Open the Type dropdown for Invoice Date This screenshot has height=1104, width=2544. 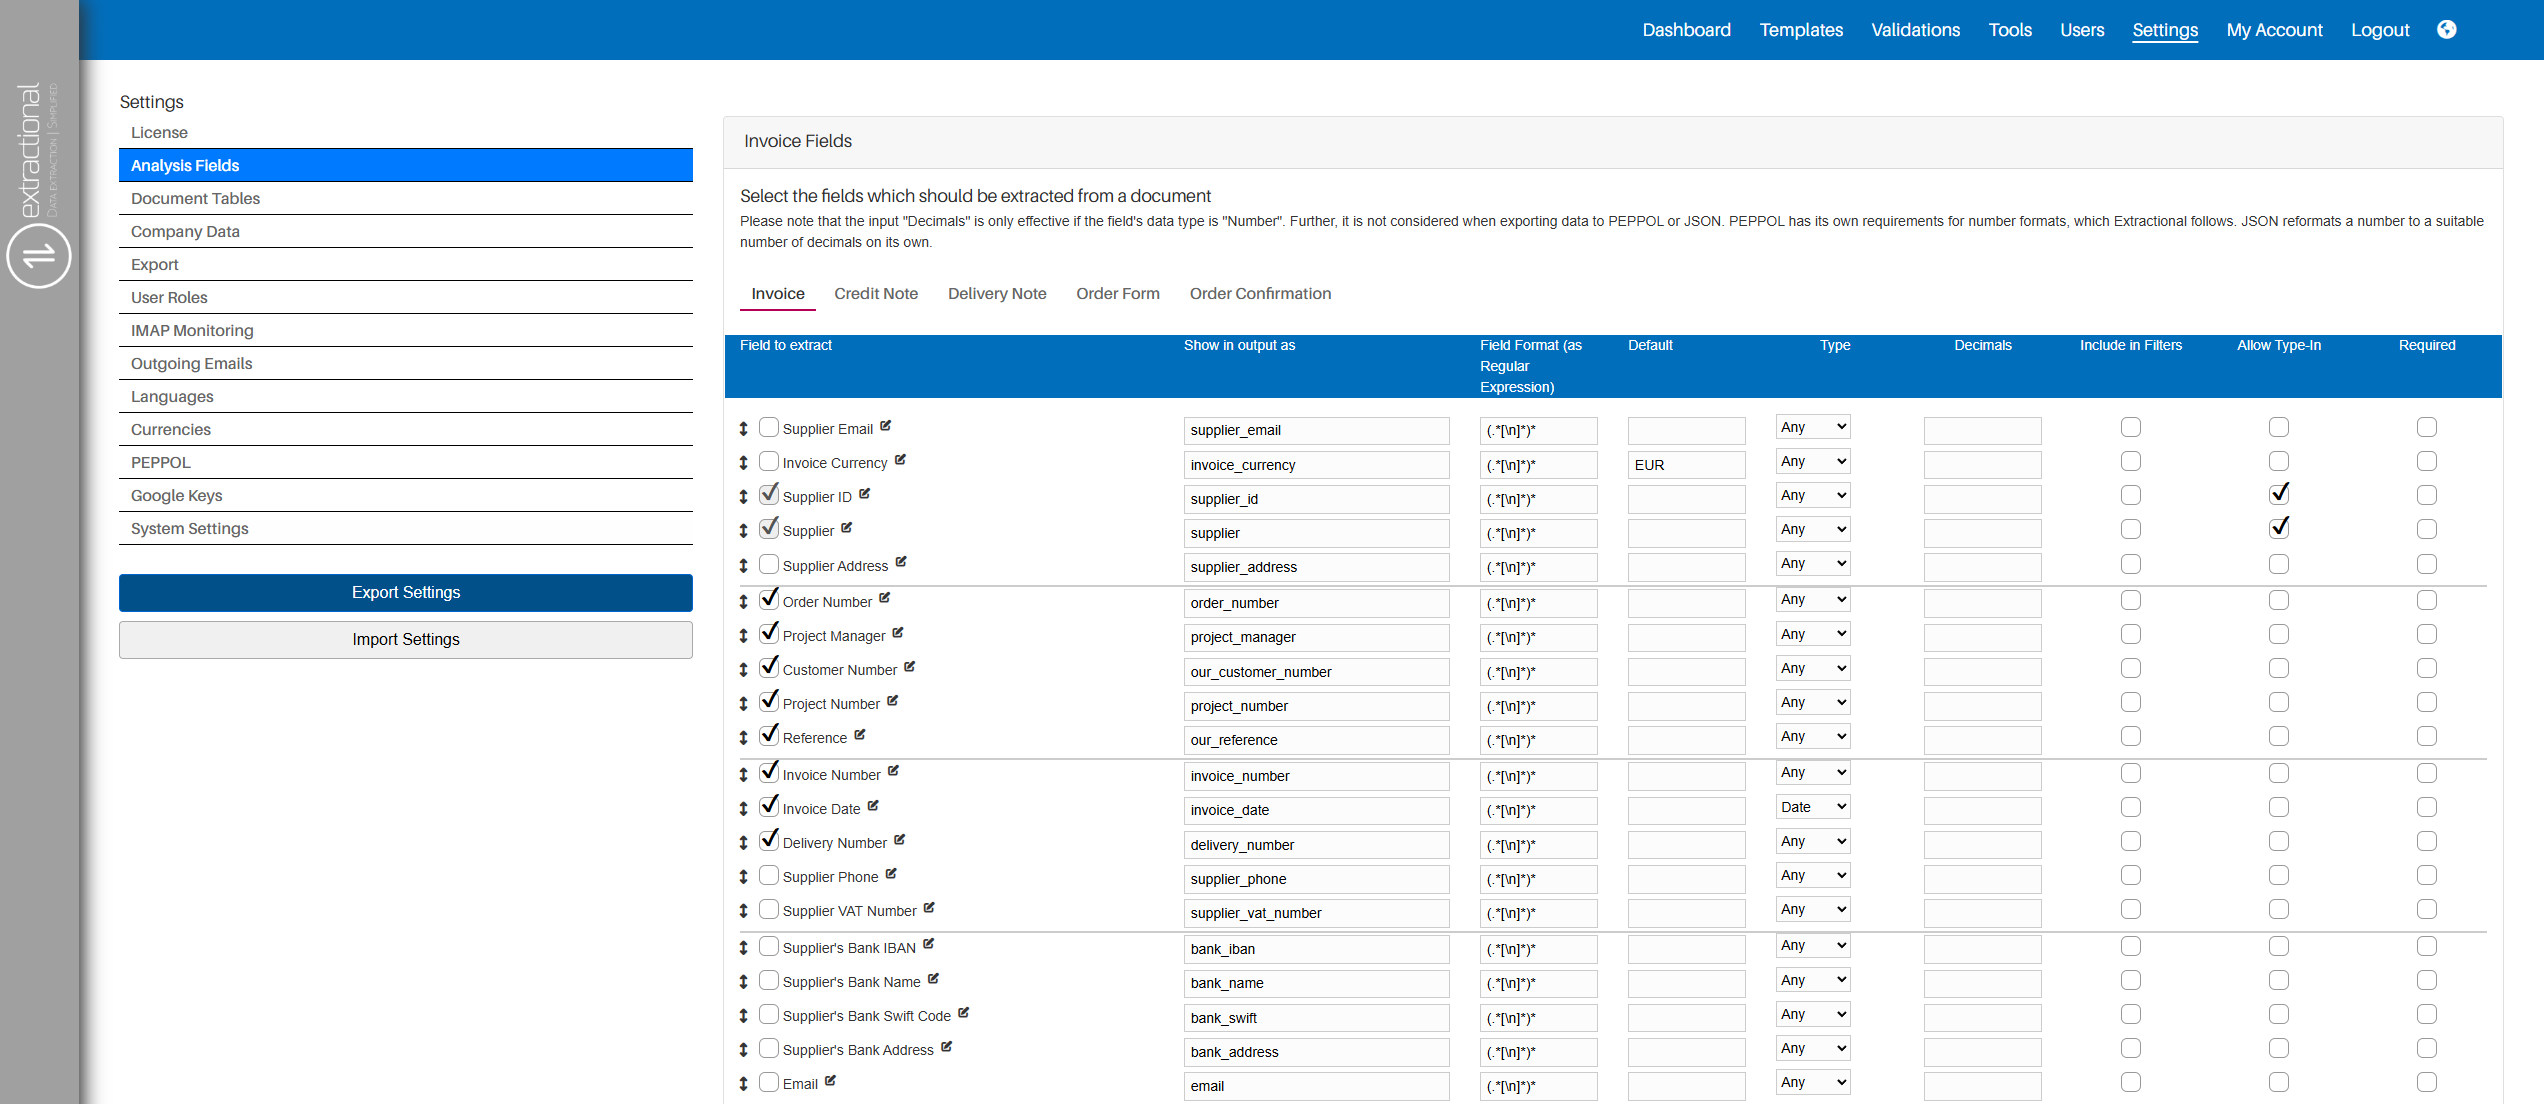tap(1812, 807)
